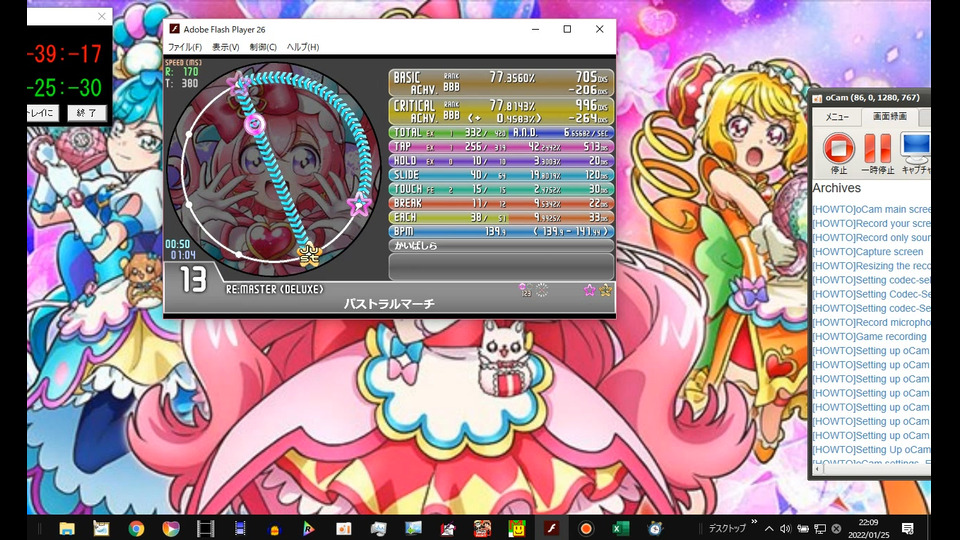
Task: Stop recording with the red 停止 button
Action: click(x=839, y=154)
